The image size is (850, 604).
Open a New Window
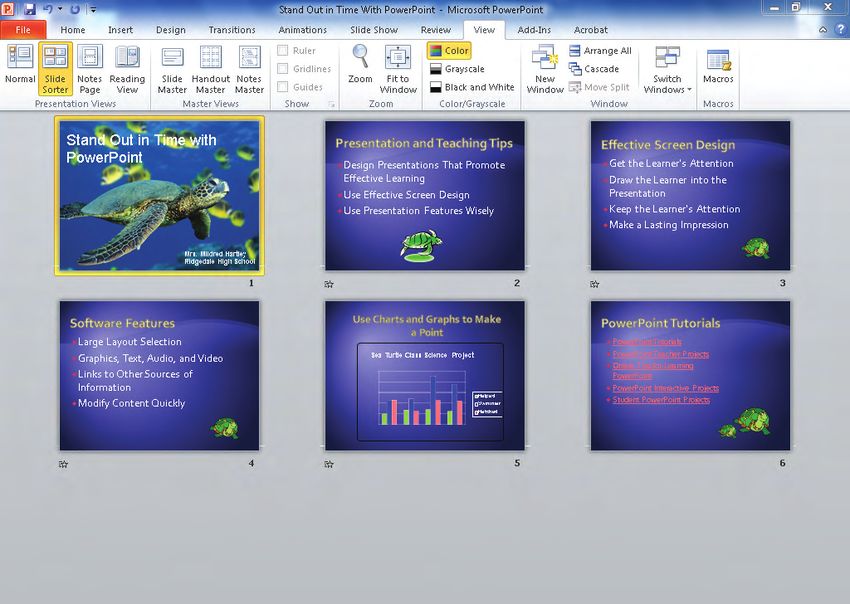pyautogui.click(x=545, y=69)
